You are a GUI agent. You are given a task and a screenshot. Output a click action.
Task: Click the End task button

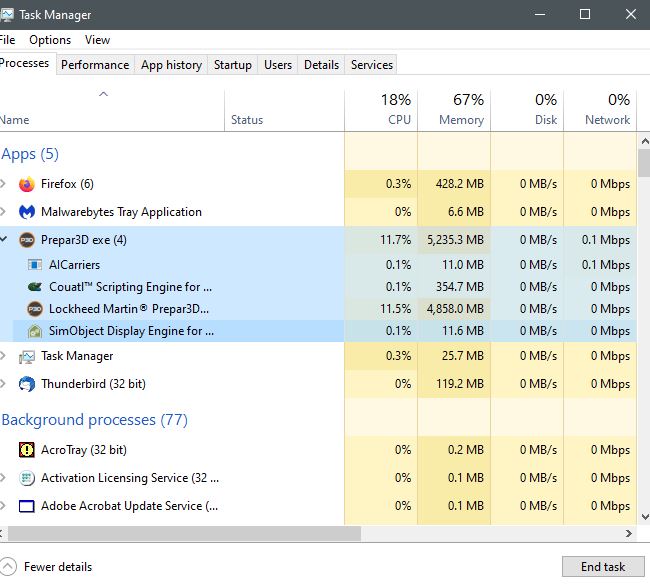coord(603,567)
